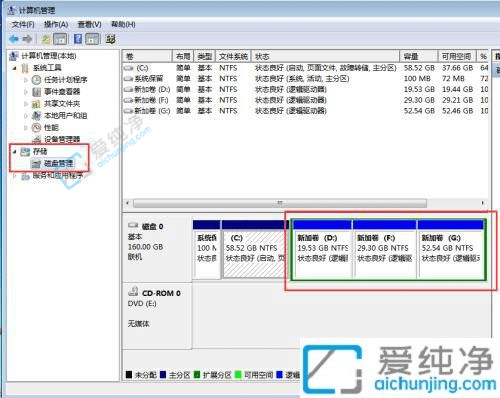
Task: Click the green 扩展分区 legend swatch
Action: pyautogui.click(x=197, y=375)
